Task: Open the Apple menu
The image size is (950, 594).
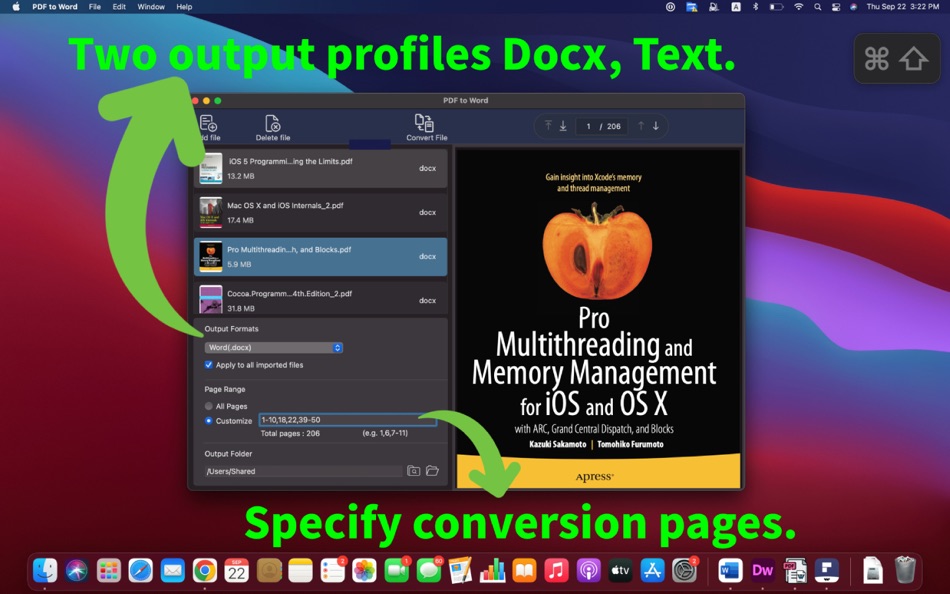Action: point(16,7)
